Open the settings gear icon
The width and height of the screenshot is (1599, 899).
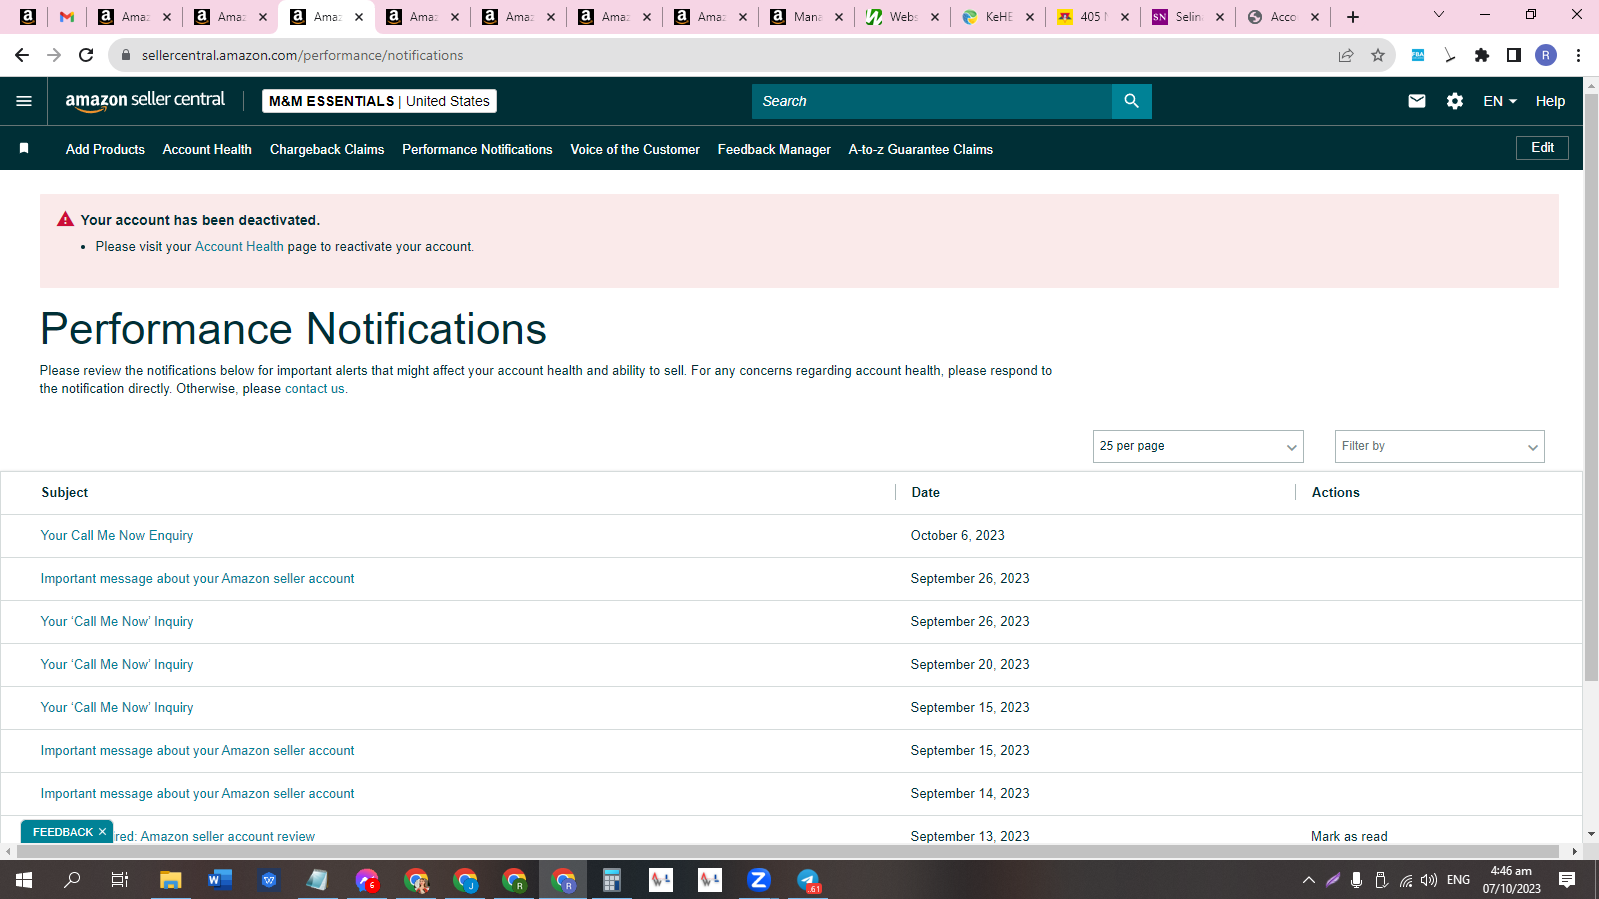pos(1455,101)
